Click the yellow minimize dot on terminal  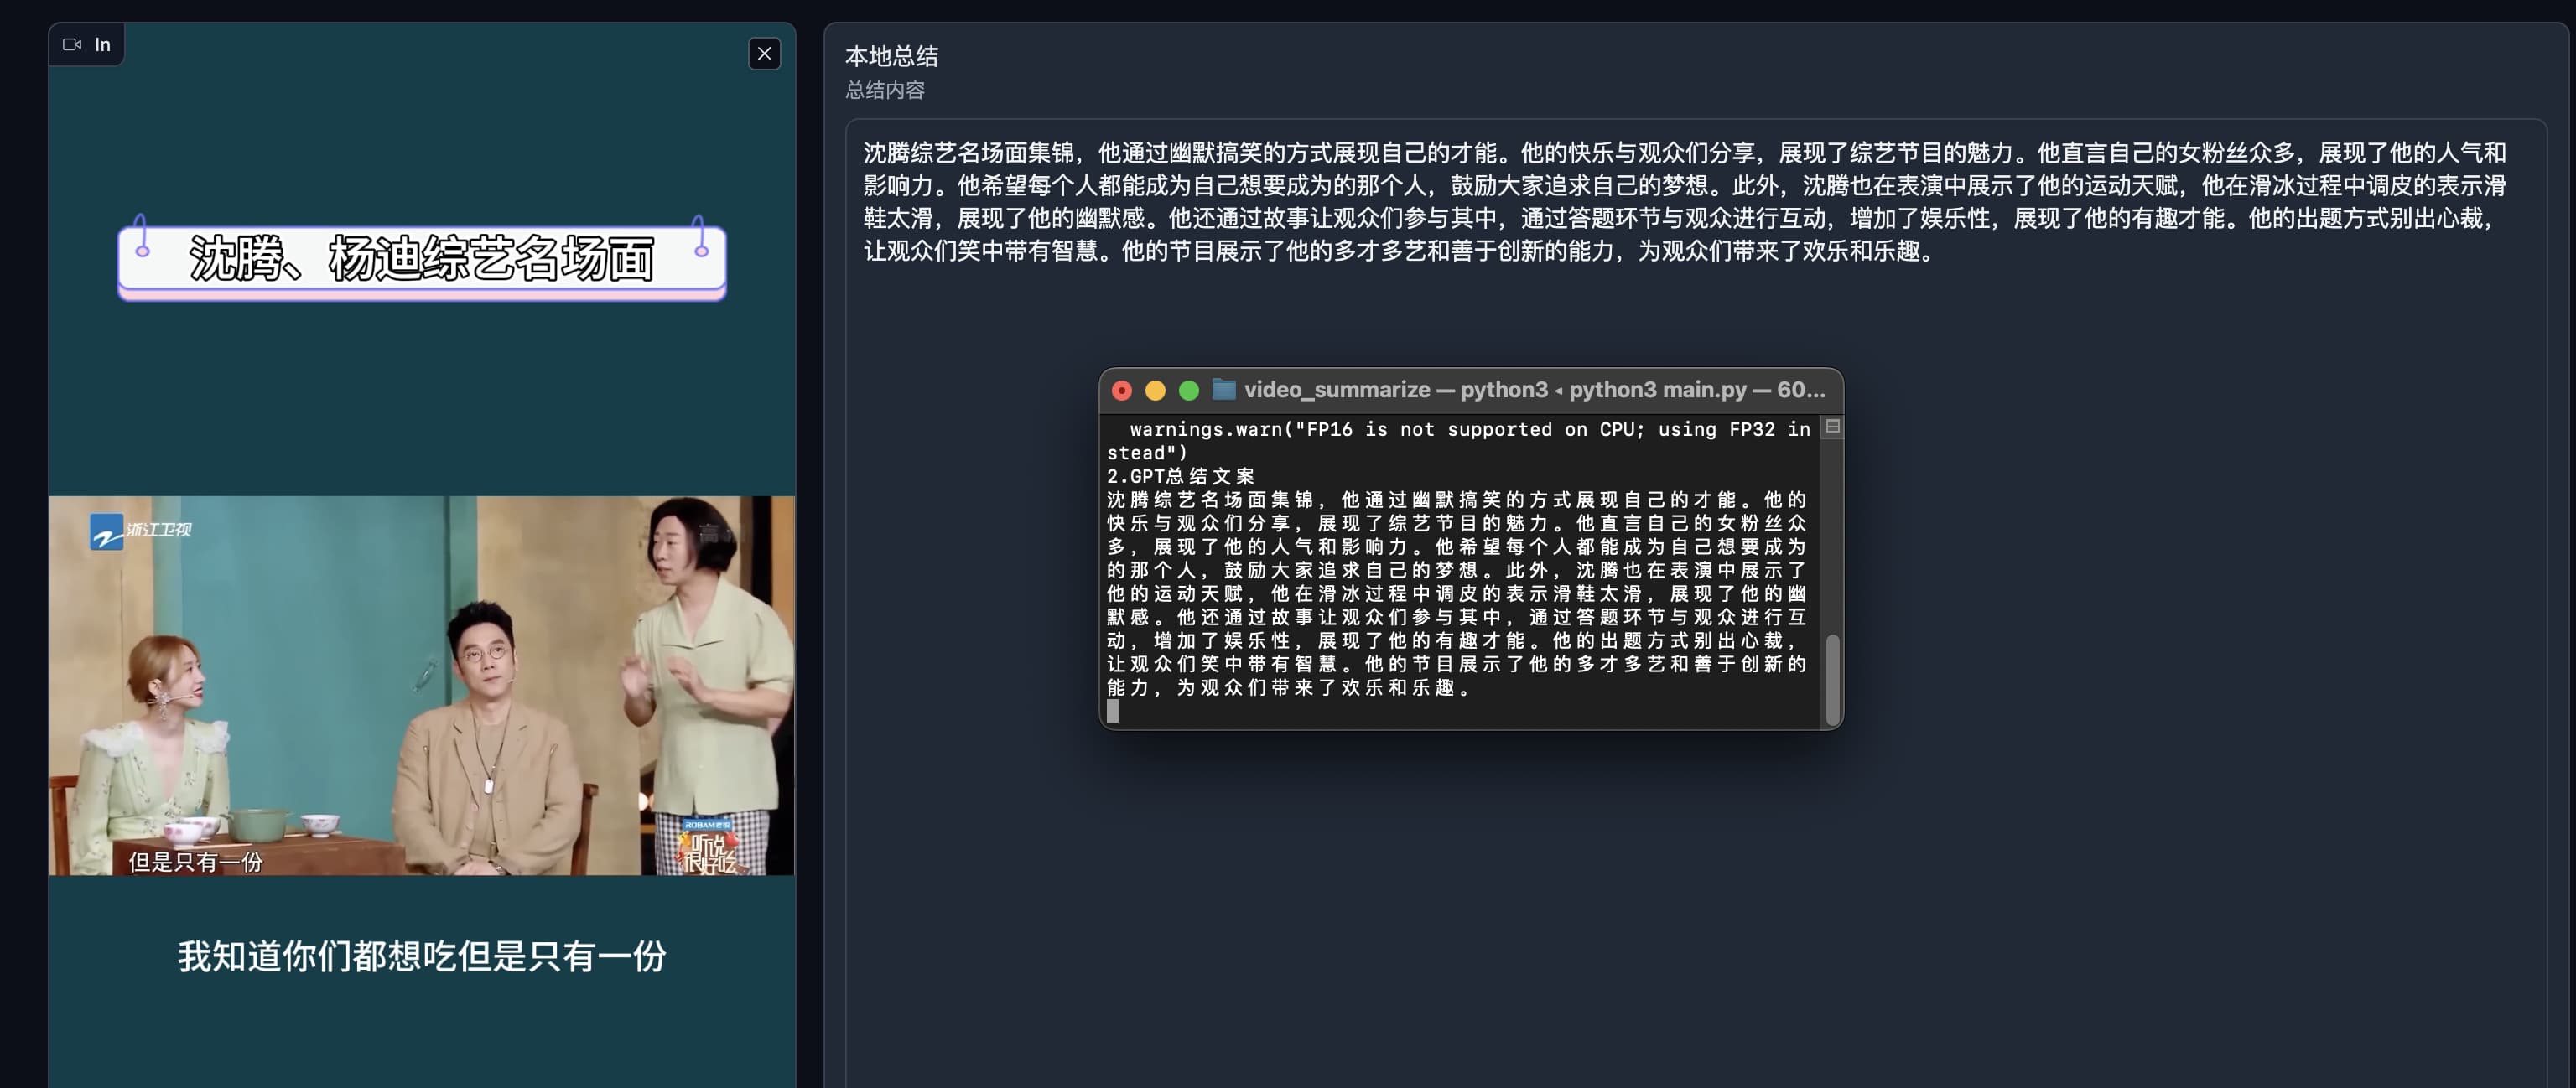coord(1155,391)
